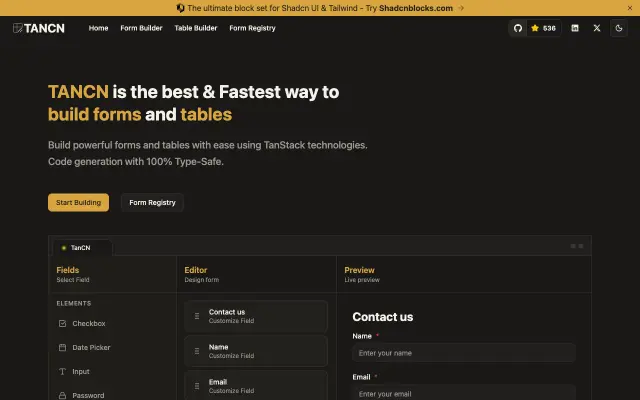The width and height of the screenshot is (640, 400).
Task: Click the Enter your name input
Action: point(464,353)
